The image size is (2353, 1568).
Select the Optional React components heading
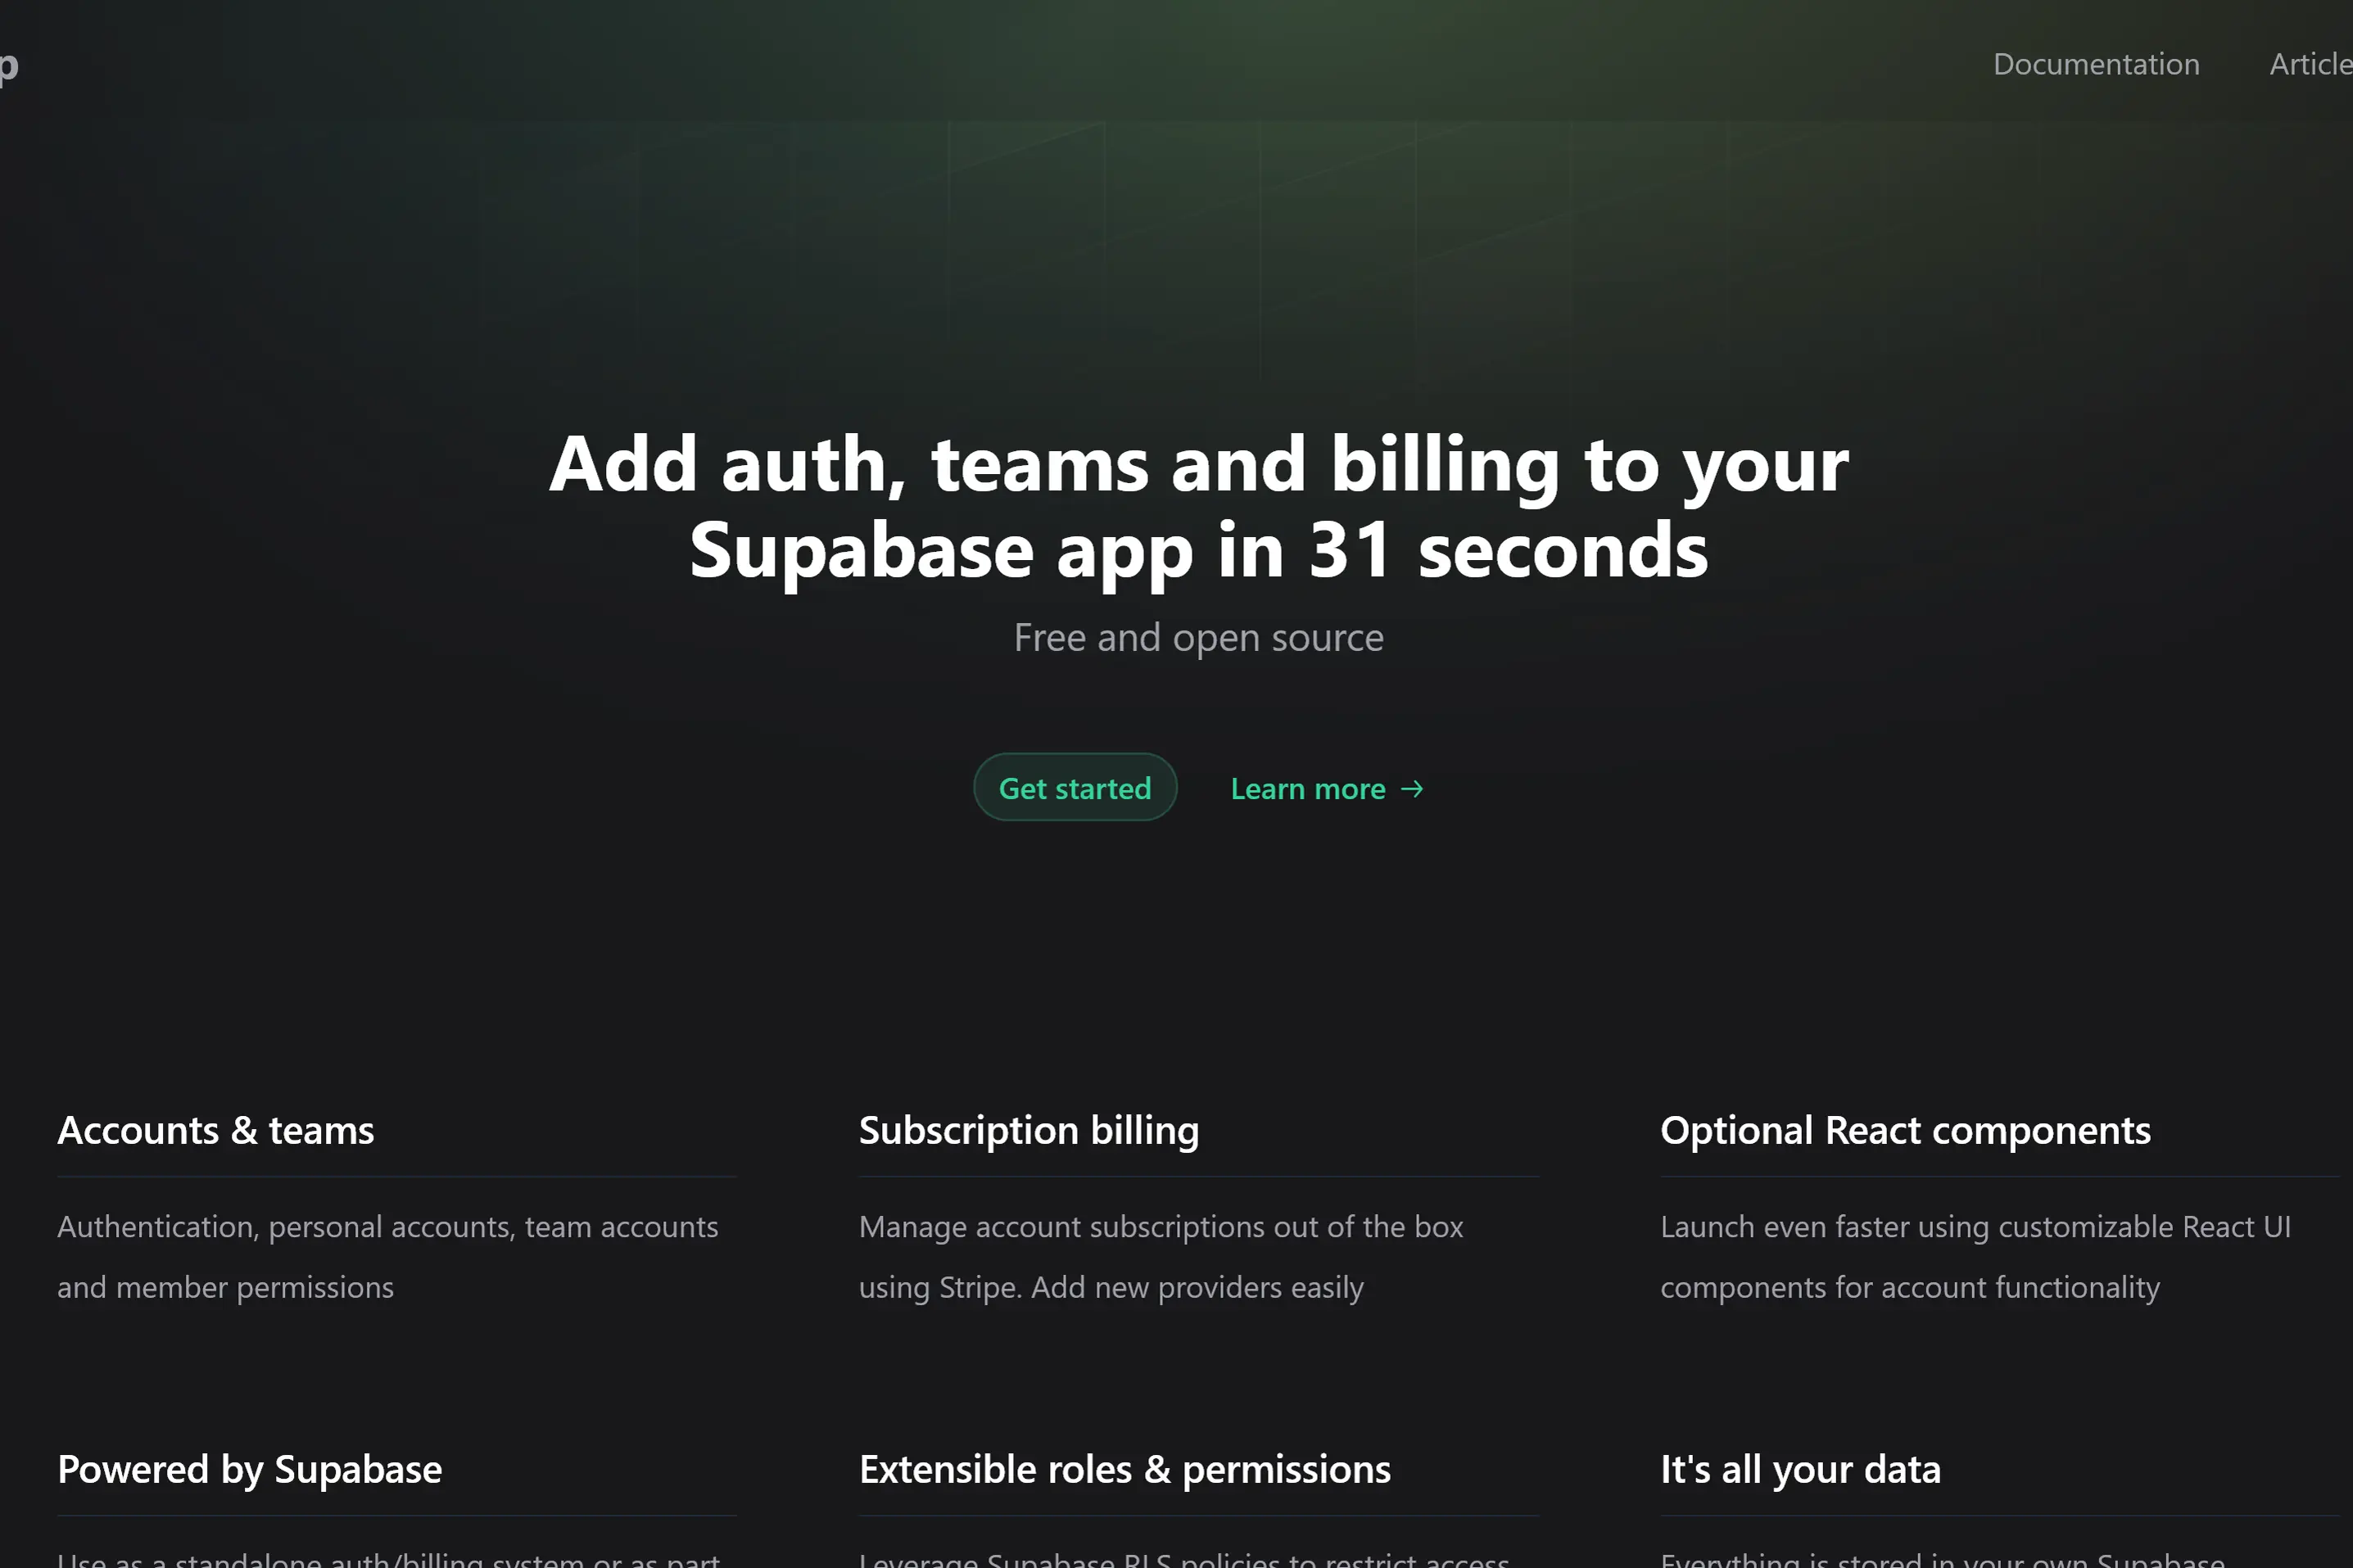1904,1130
